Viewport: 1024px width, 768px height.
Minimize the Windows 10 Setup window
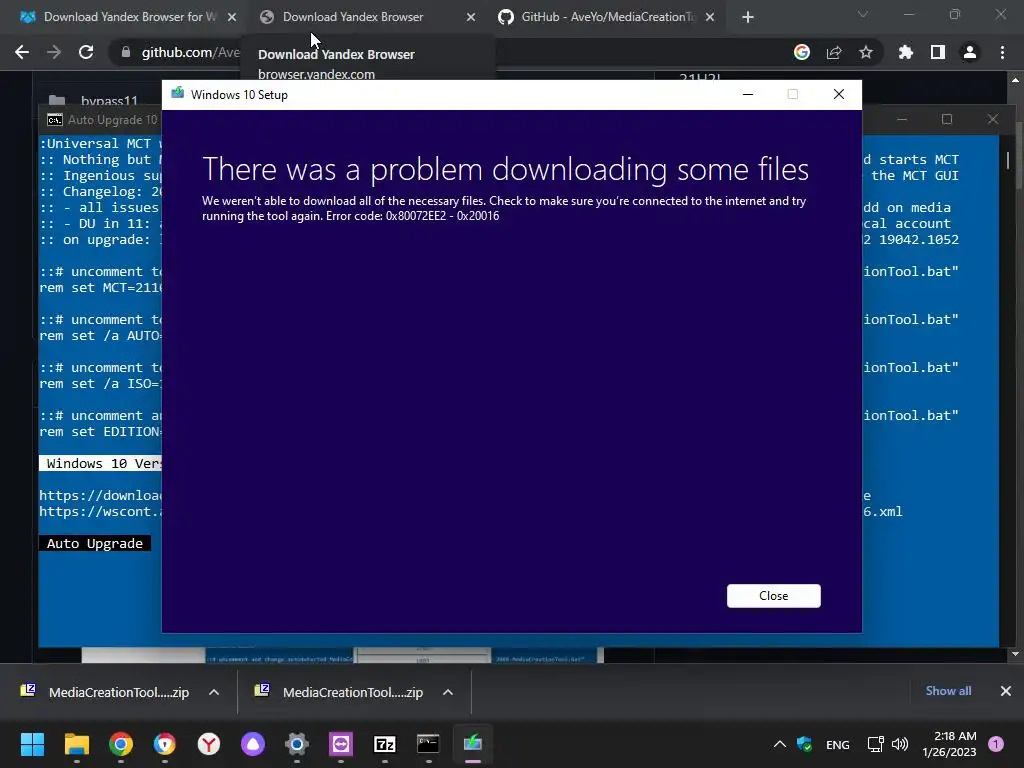748,95
